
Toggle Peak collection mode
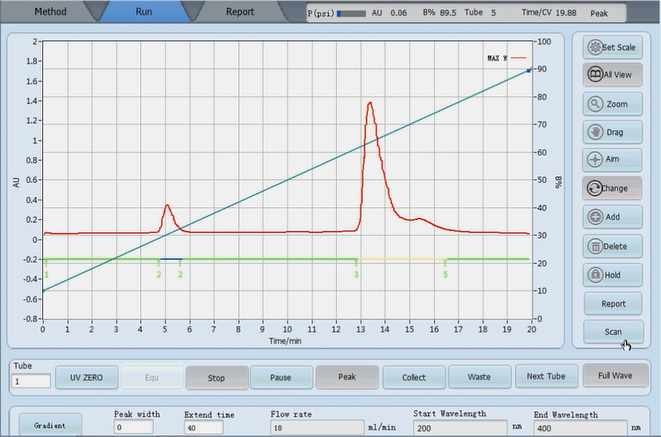pos(348,377)
